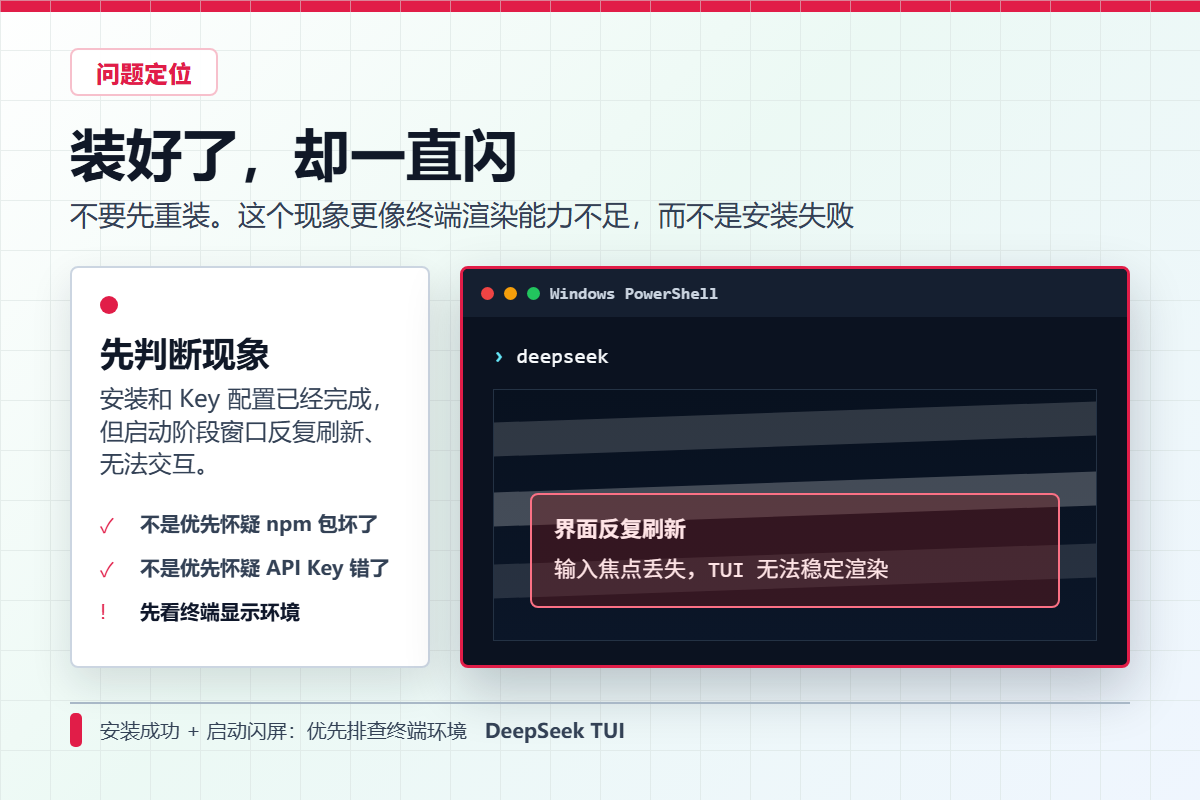Click the 装好了，却一直闪 main headline
The width and height of the screenshot is (1200, 800).
pyautogui.click(x=293, y=155)
